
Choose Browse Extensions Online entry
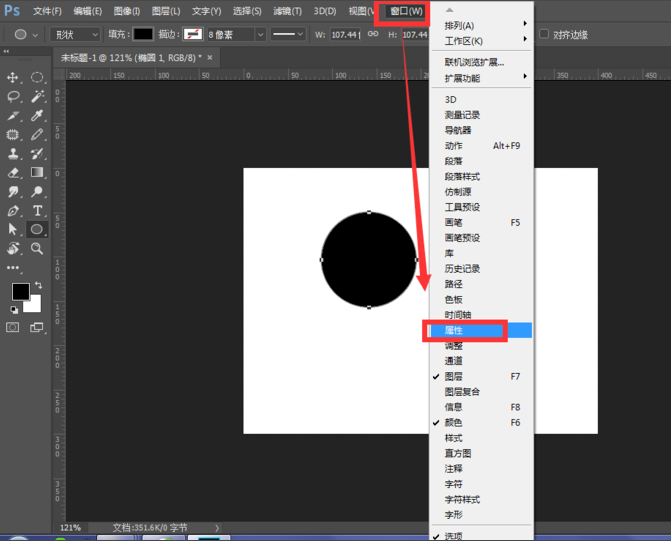click(481, 62)
